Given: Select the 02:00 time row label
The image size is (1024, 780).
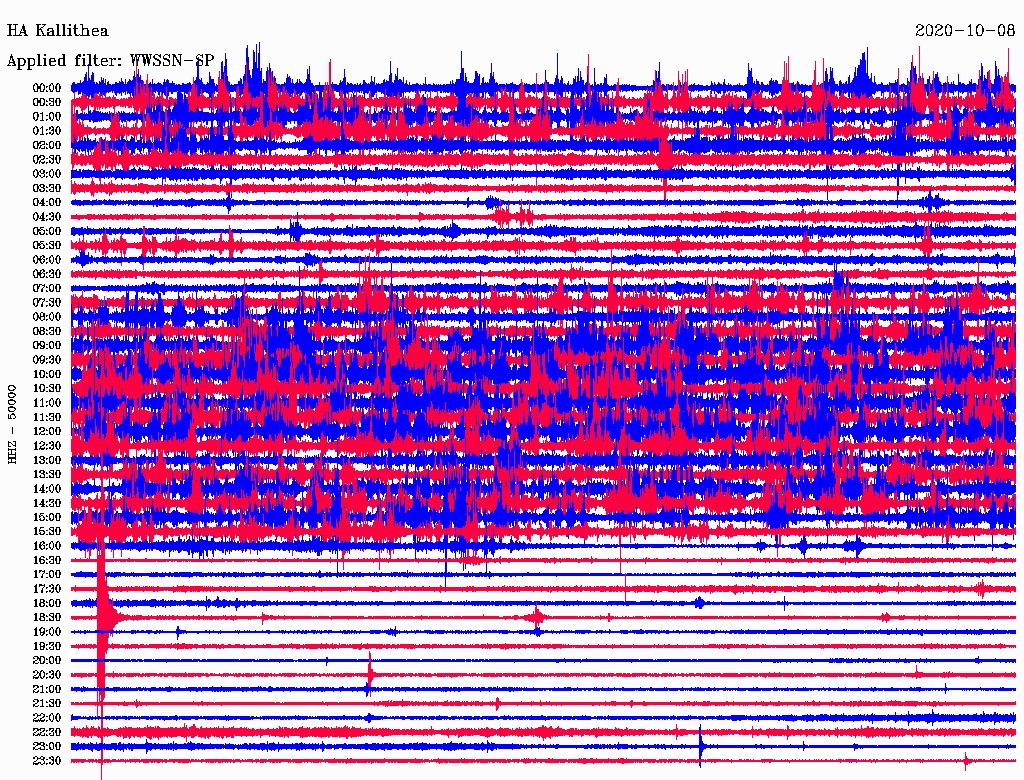Looking at the screenshot, I should click(47, 145).
